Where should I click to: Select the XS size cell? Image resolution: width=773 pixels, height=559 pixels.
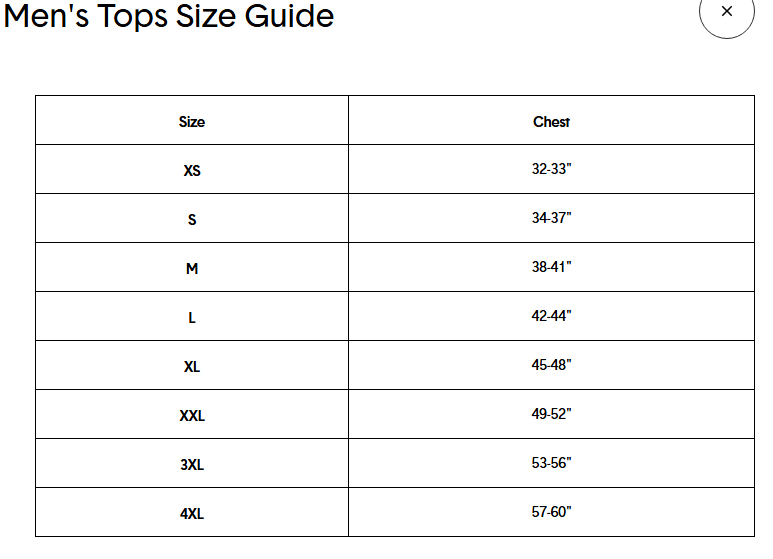(x=192, y=171)
